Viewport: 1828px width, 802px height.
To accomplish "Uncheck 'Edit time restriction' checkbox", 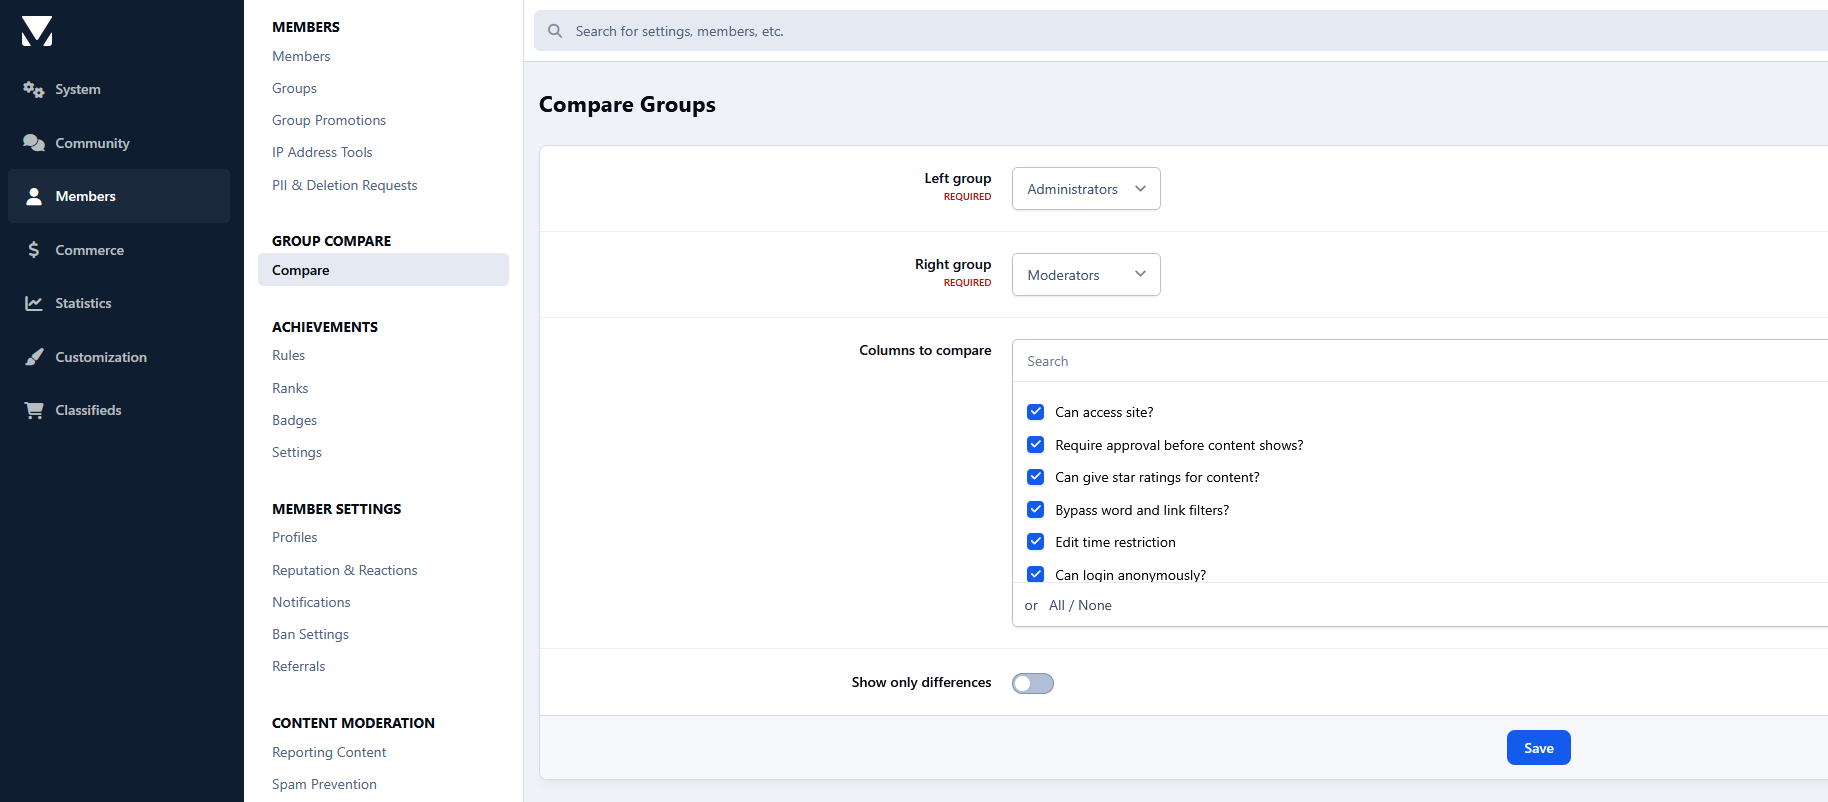I will (1036, 542).
